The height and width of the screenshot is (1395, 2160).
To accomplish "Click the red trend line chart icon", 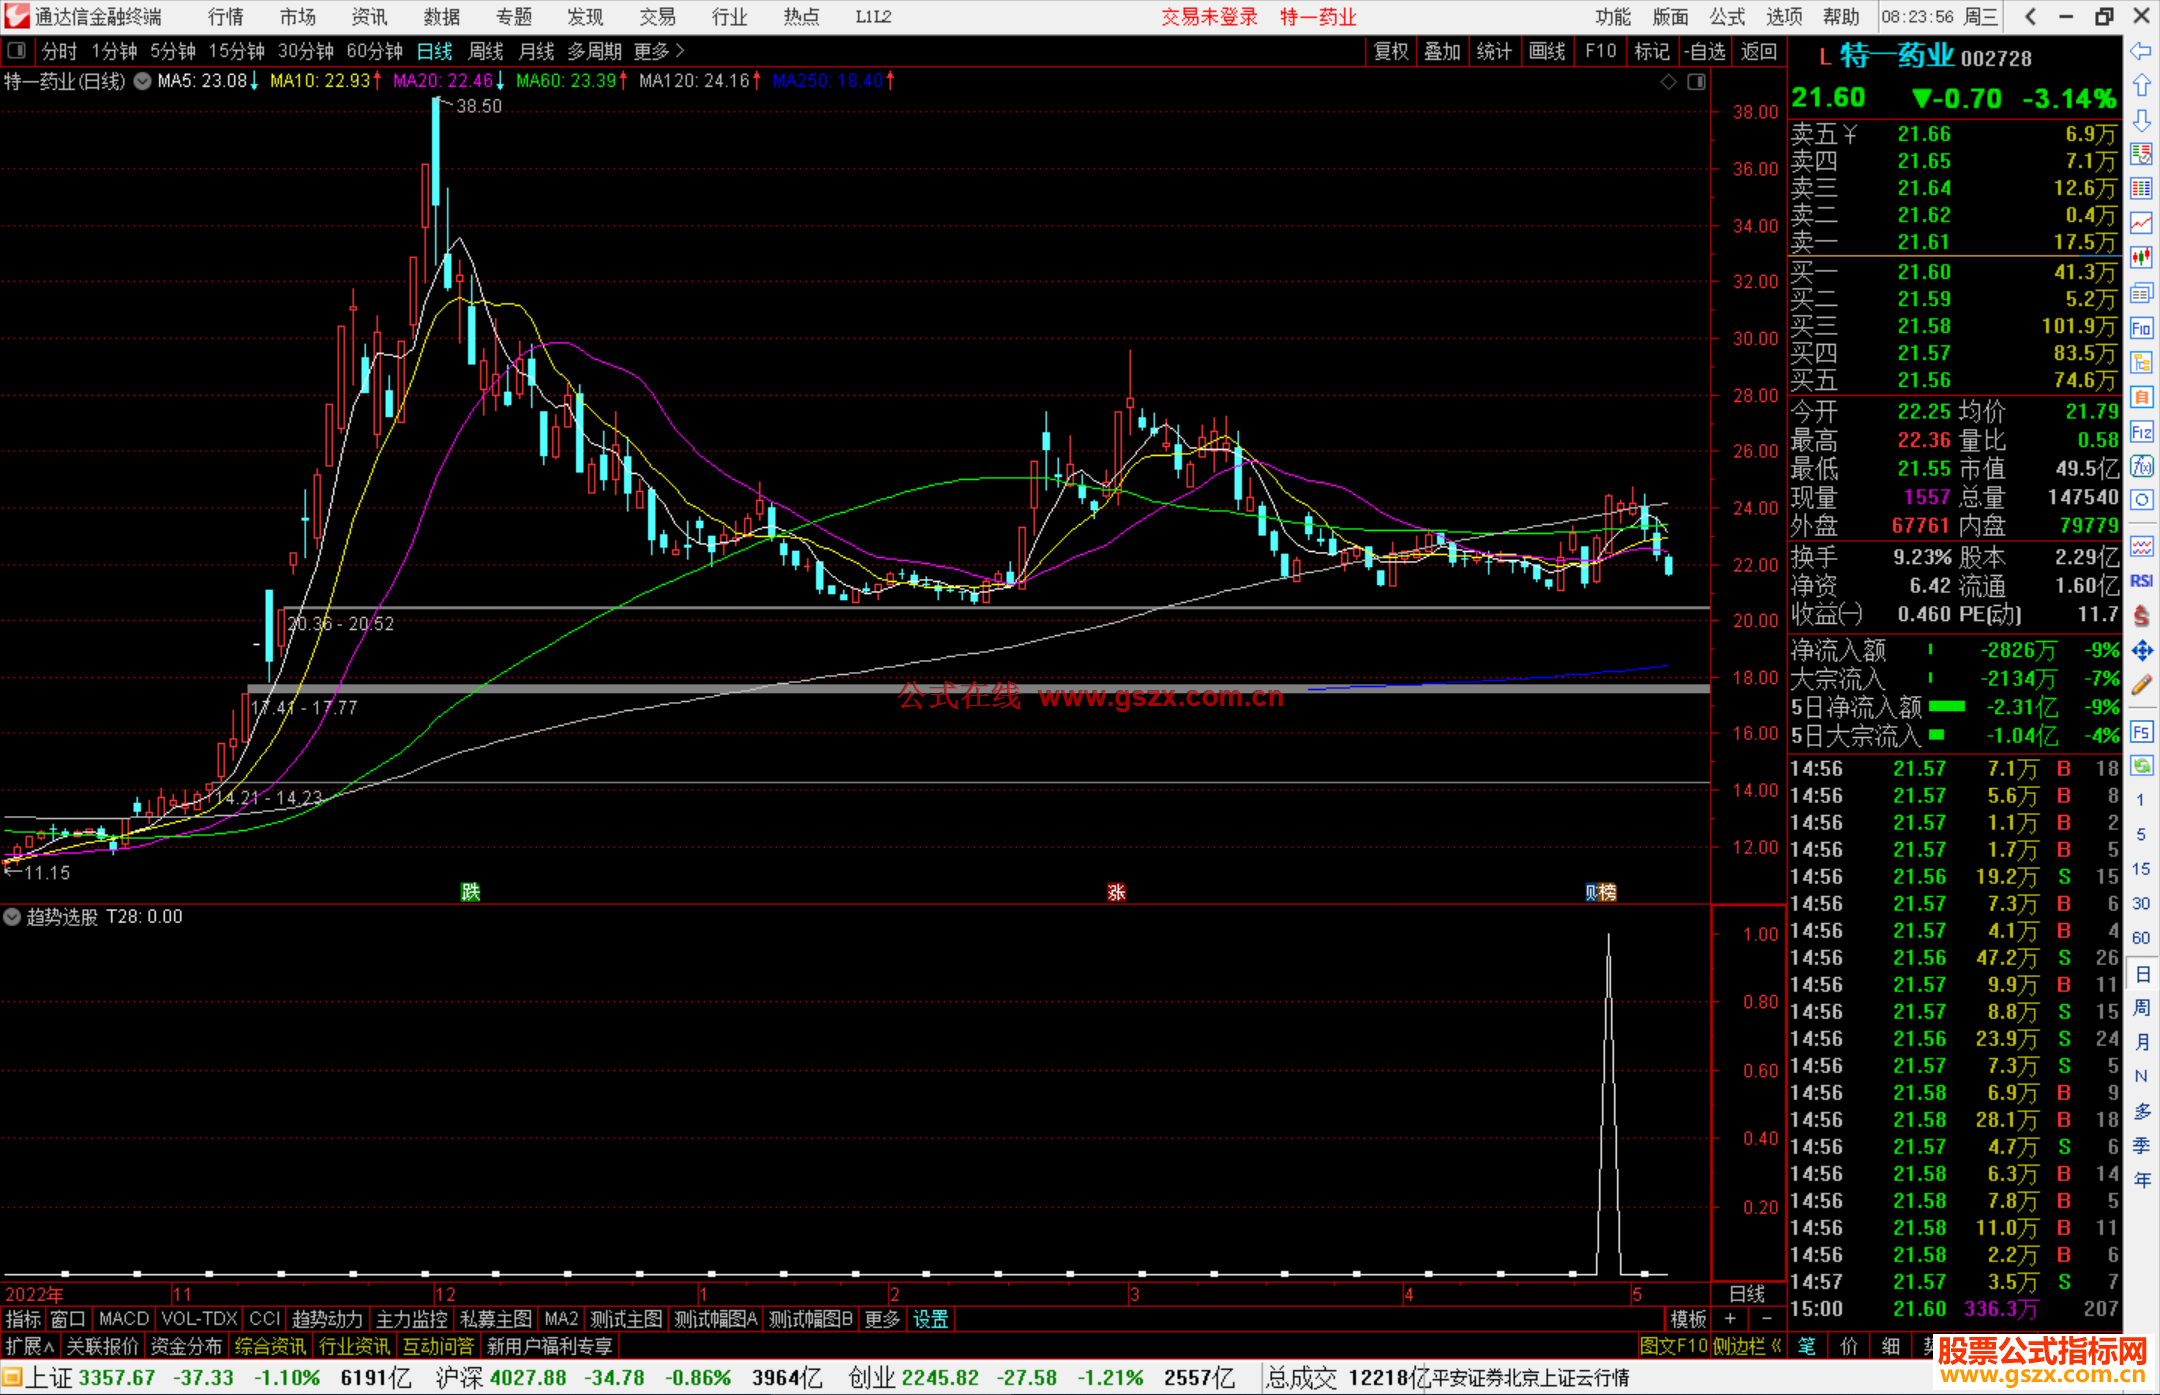I will coord(2141,223).
